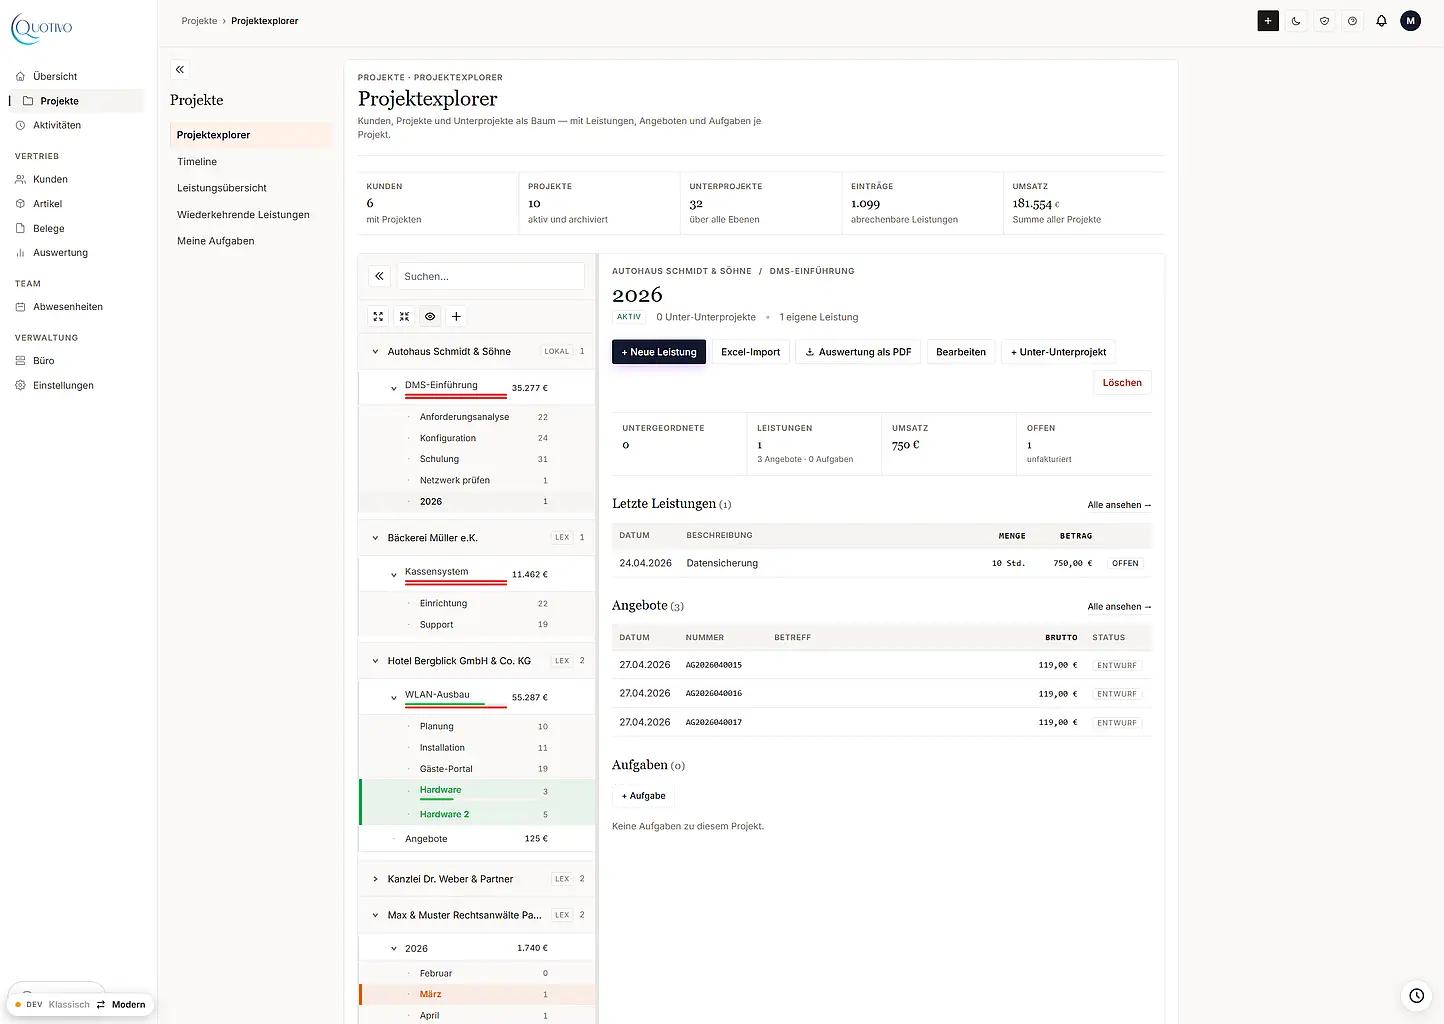The height and width of the screenshot is (1024, 1444).
Task: Open the Datensicherung entry
Action: click(x=882, y=563)
